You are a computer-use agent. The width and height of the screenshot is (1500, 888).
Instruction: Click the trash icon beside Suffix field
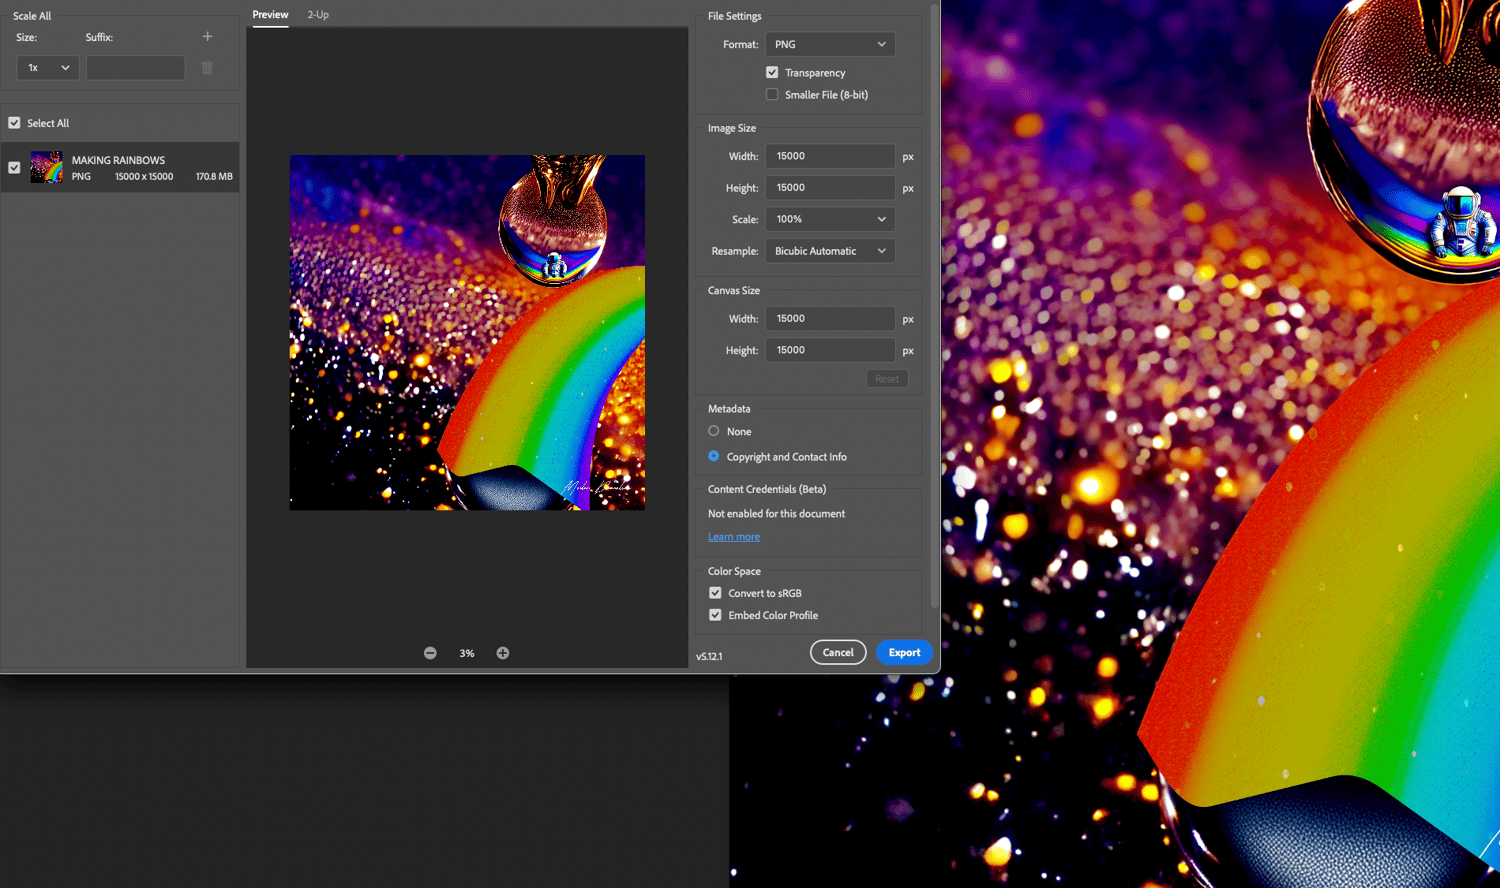pos(207,68)
